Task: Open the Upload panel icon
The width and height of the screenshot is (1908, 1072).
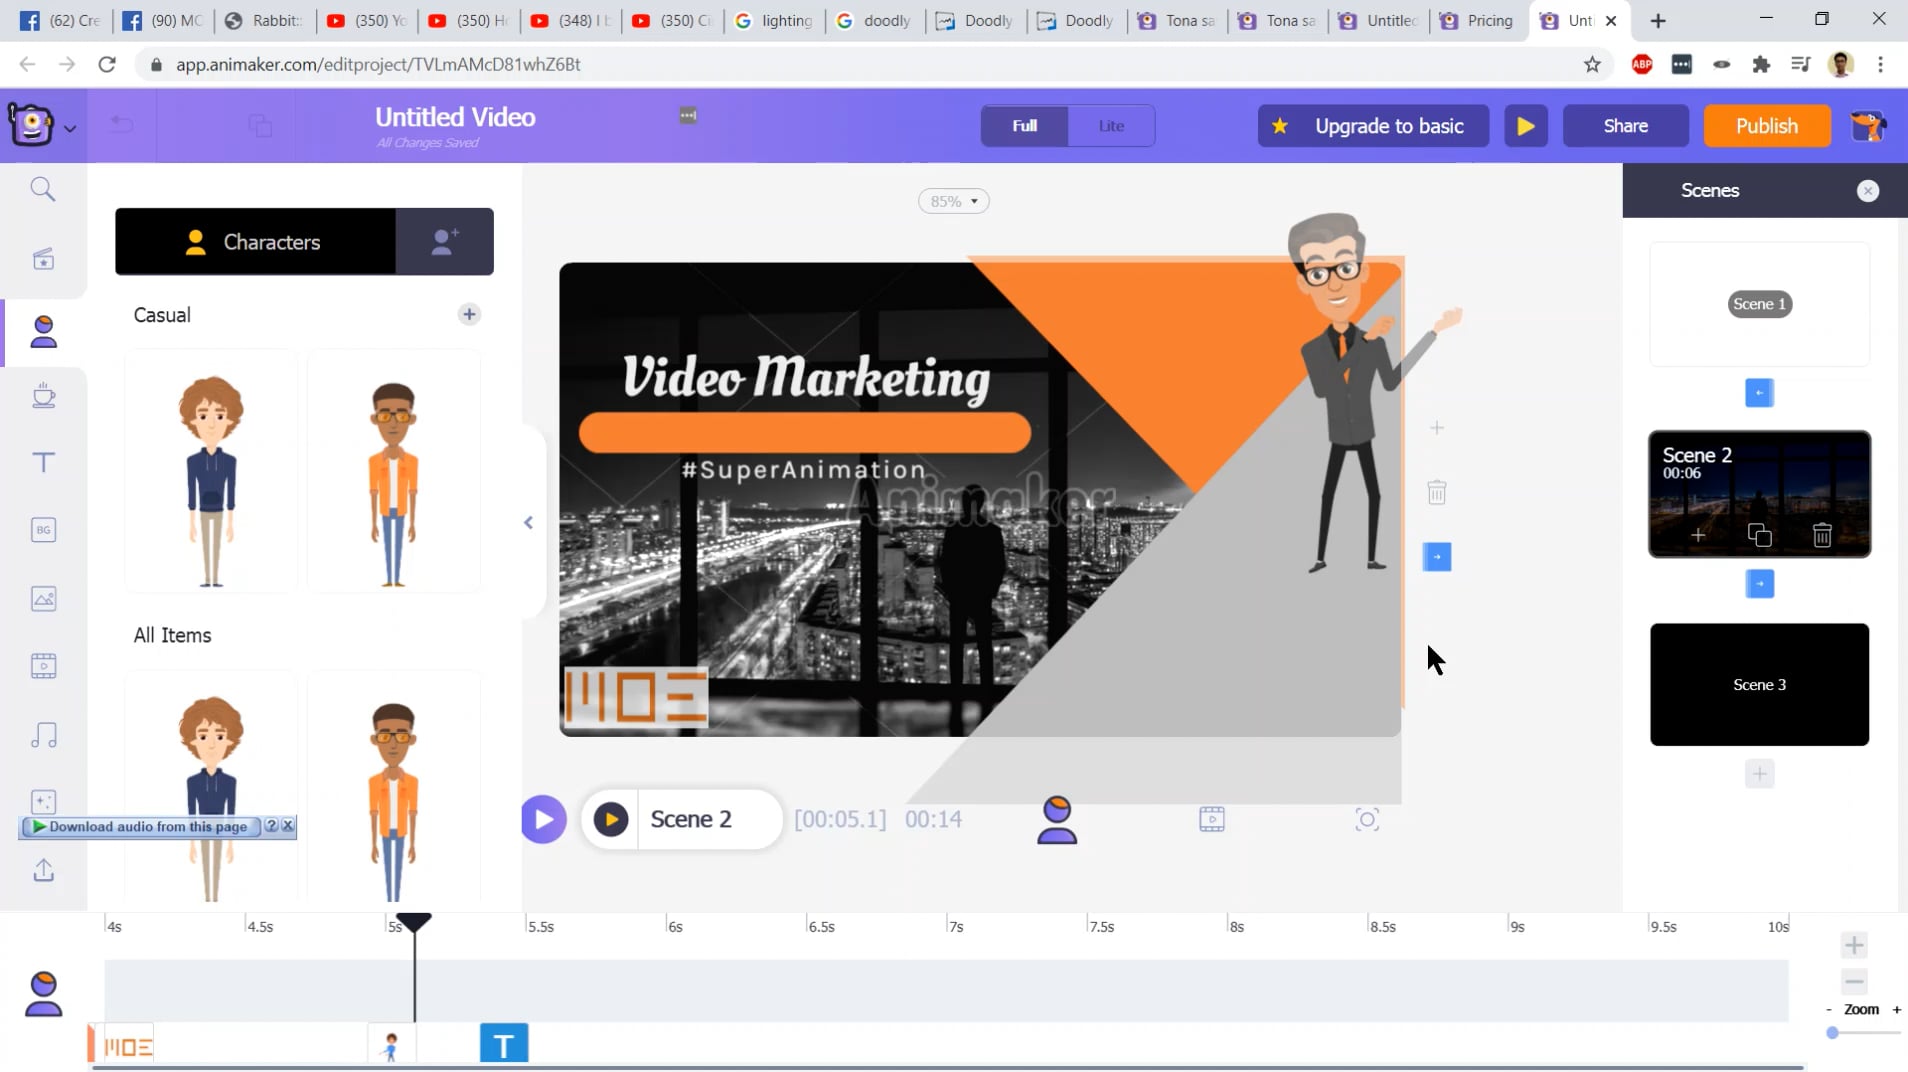Action: (43, 870)
